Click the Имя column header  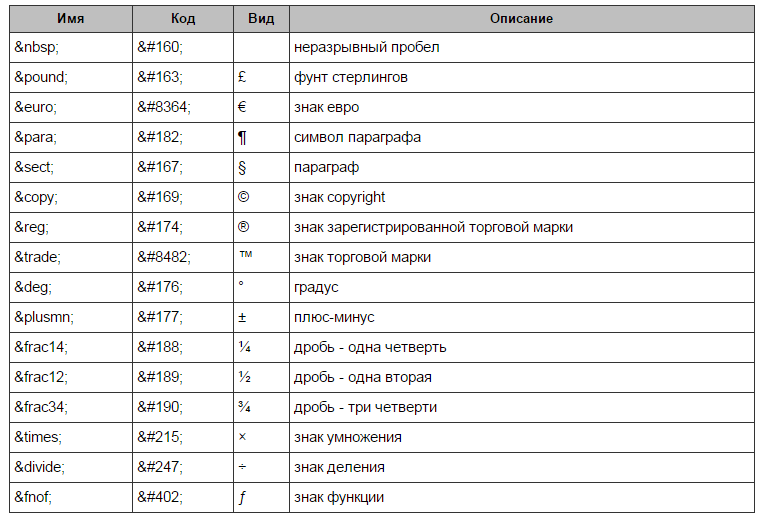pos(71,19)
